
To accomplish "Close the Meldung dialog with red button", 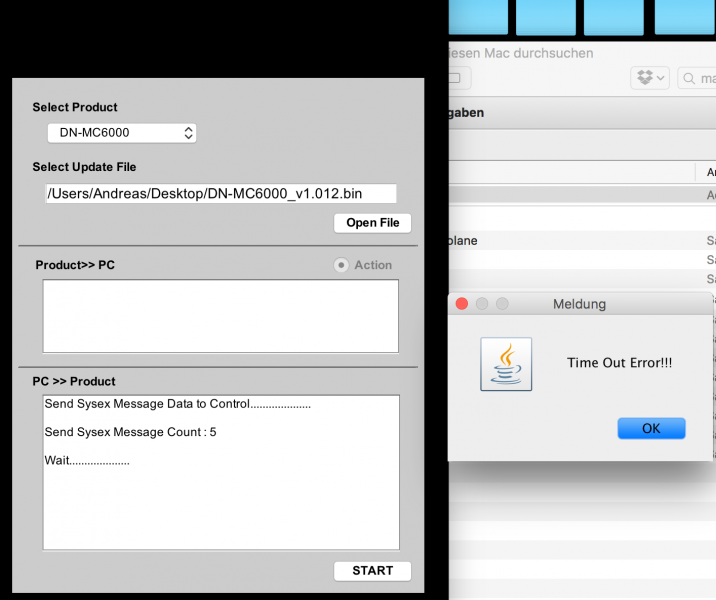I will pos(462,304).
